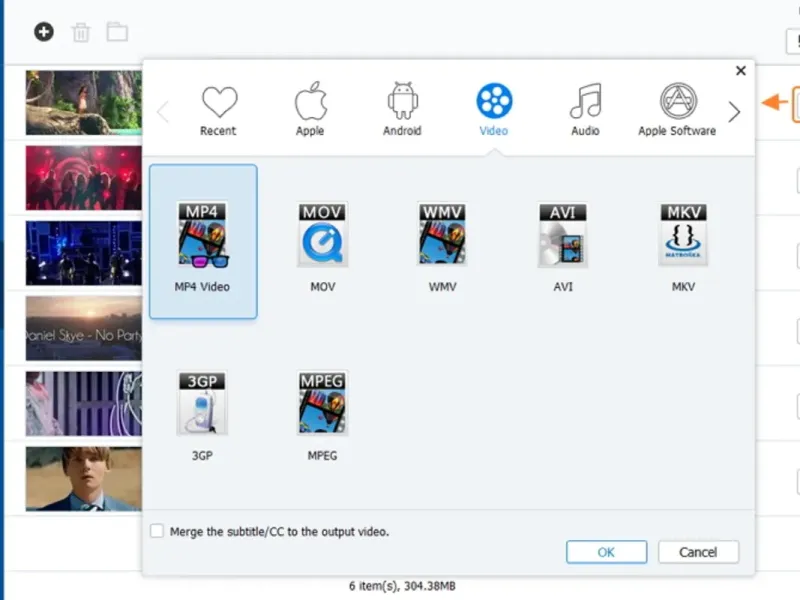Click the add files plus icon
This screenshot has width=800, height=600.
pyautogui.click(x=44, y=32)
